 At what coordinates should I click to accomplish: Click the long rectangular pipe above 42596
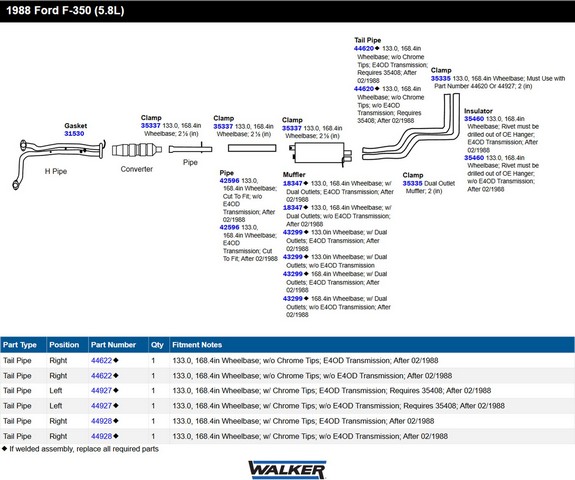(252, 148)
